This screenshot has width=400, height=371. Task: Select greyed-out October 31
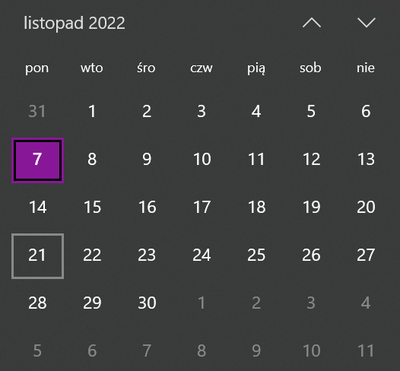click(x=37, y=111)
